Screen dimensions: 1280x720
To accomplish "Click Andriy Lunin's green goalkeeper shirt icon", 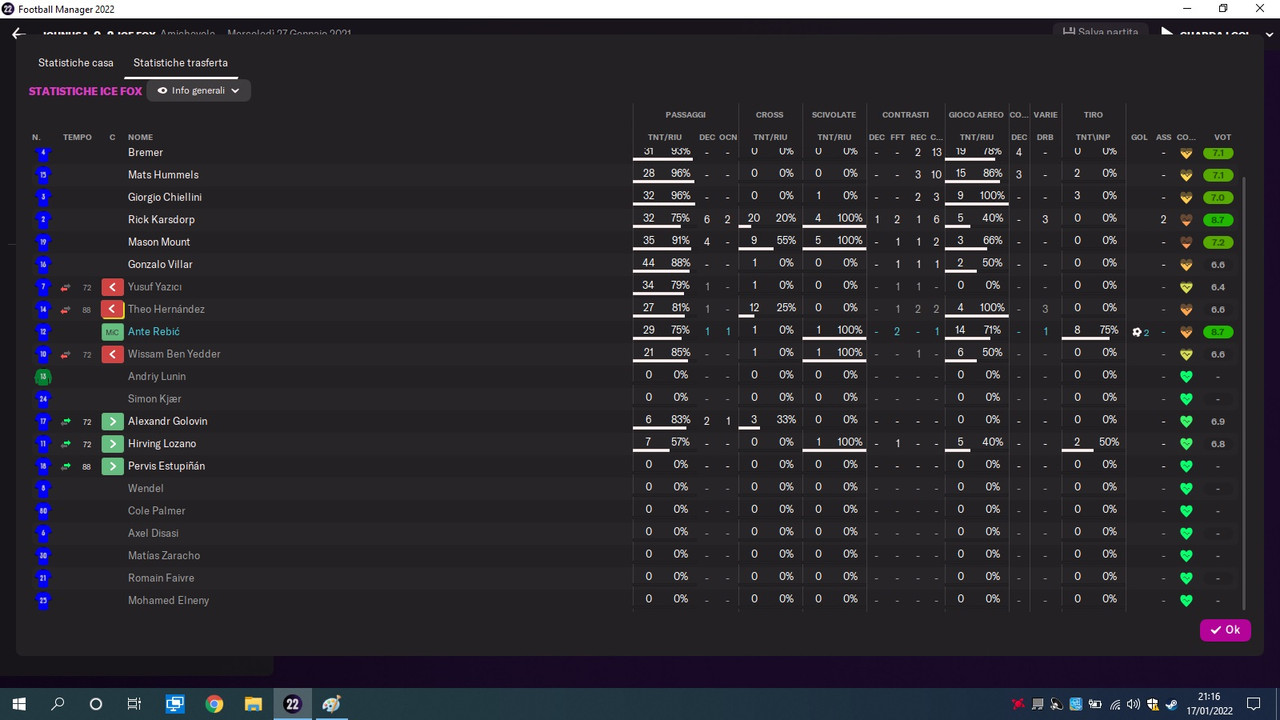I will point(42,377).
